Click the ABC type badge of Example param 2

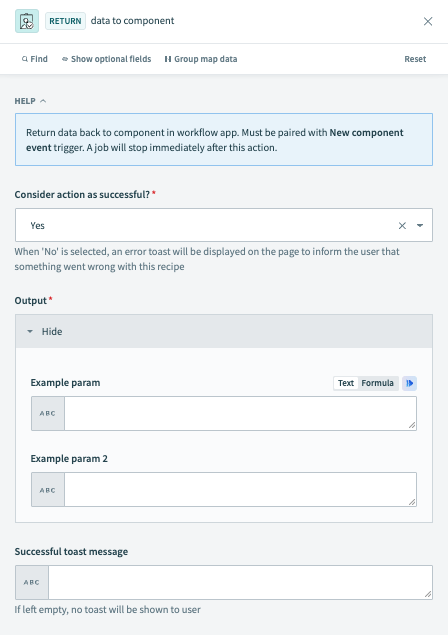point(48,489)
